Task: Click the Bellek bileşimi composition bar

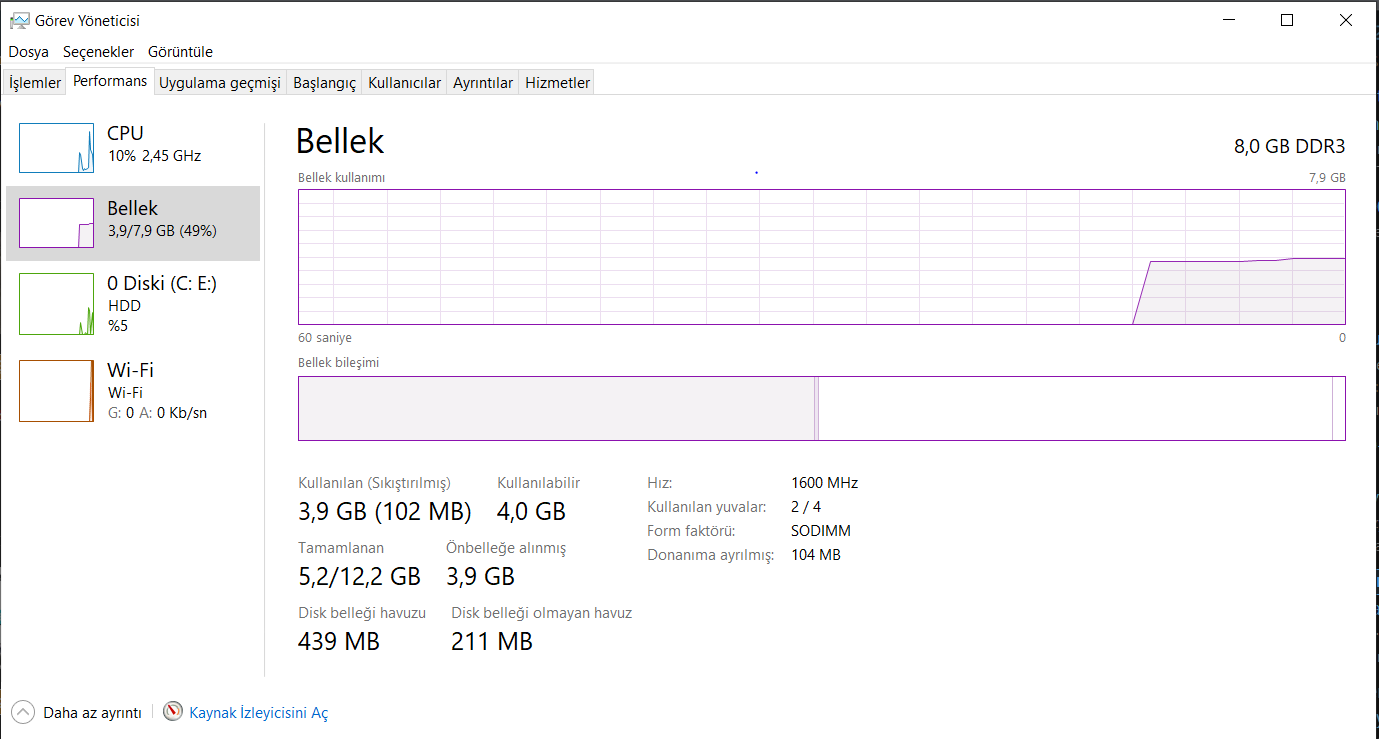Action: point(821,408)
